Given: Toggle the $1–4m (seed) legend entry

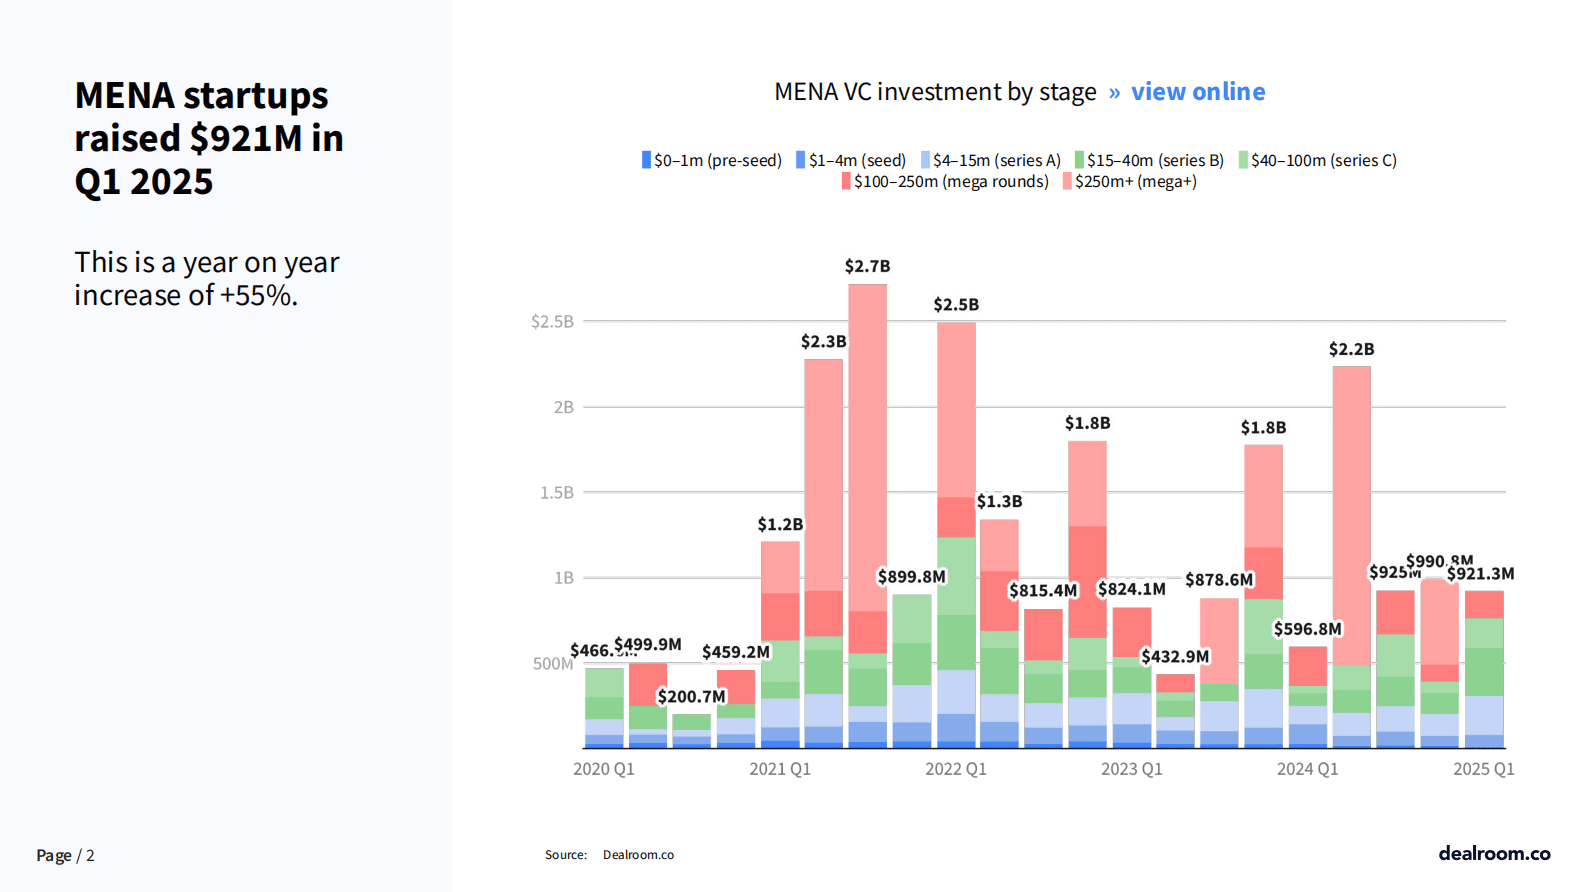Looking at the screenshot, I should 851,160.
